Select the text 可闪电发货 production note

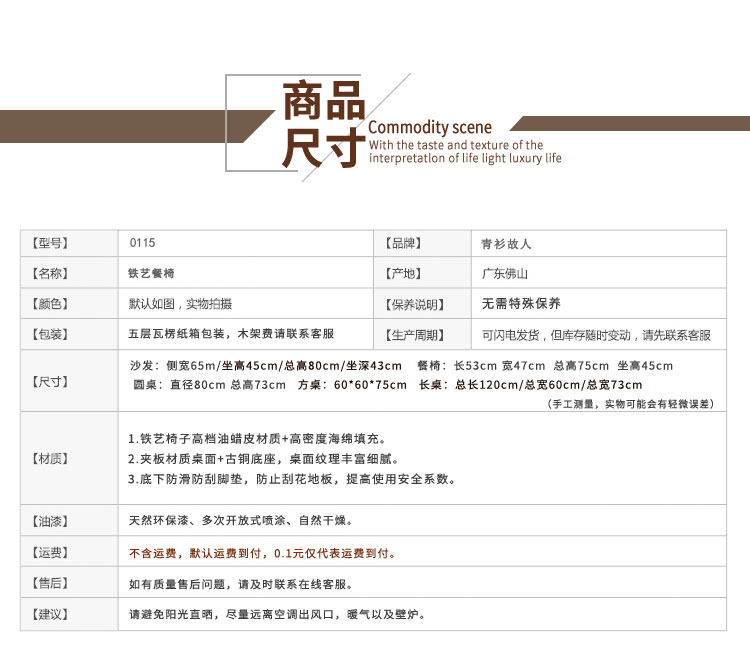[x=596, y=335]
